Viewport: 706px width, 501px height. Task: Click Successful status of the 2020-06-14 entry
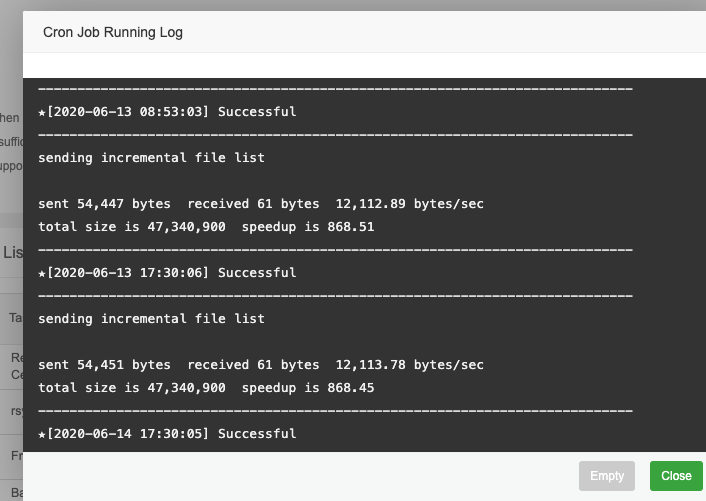point(257,434)
